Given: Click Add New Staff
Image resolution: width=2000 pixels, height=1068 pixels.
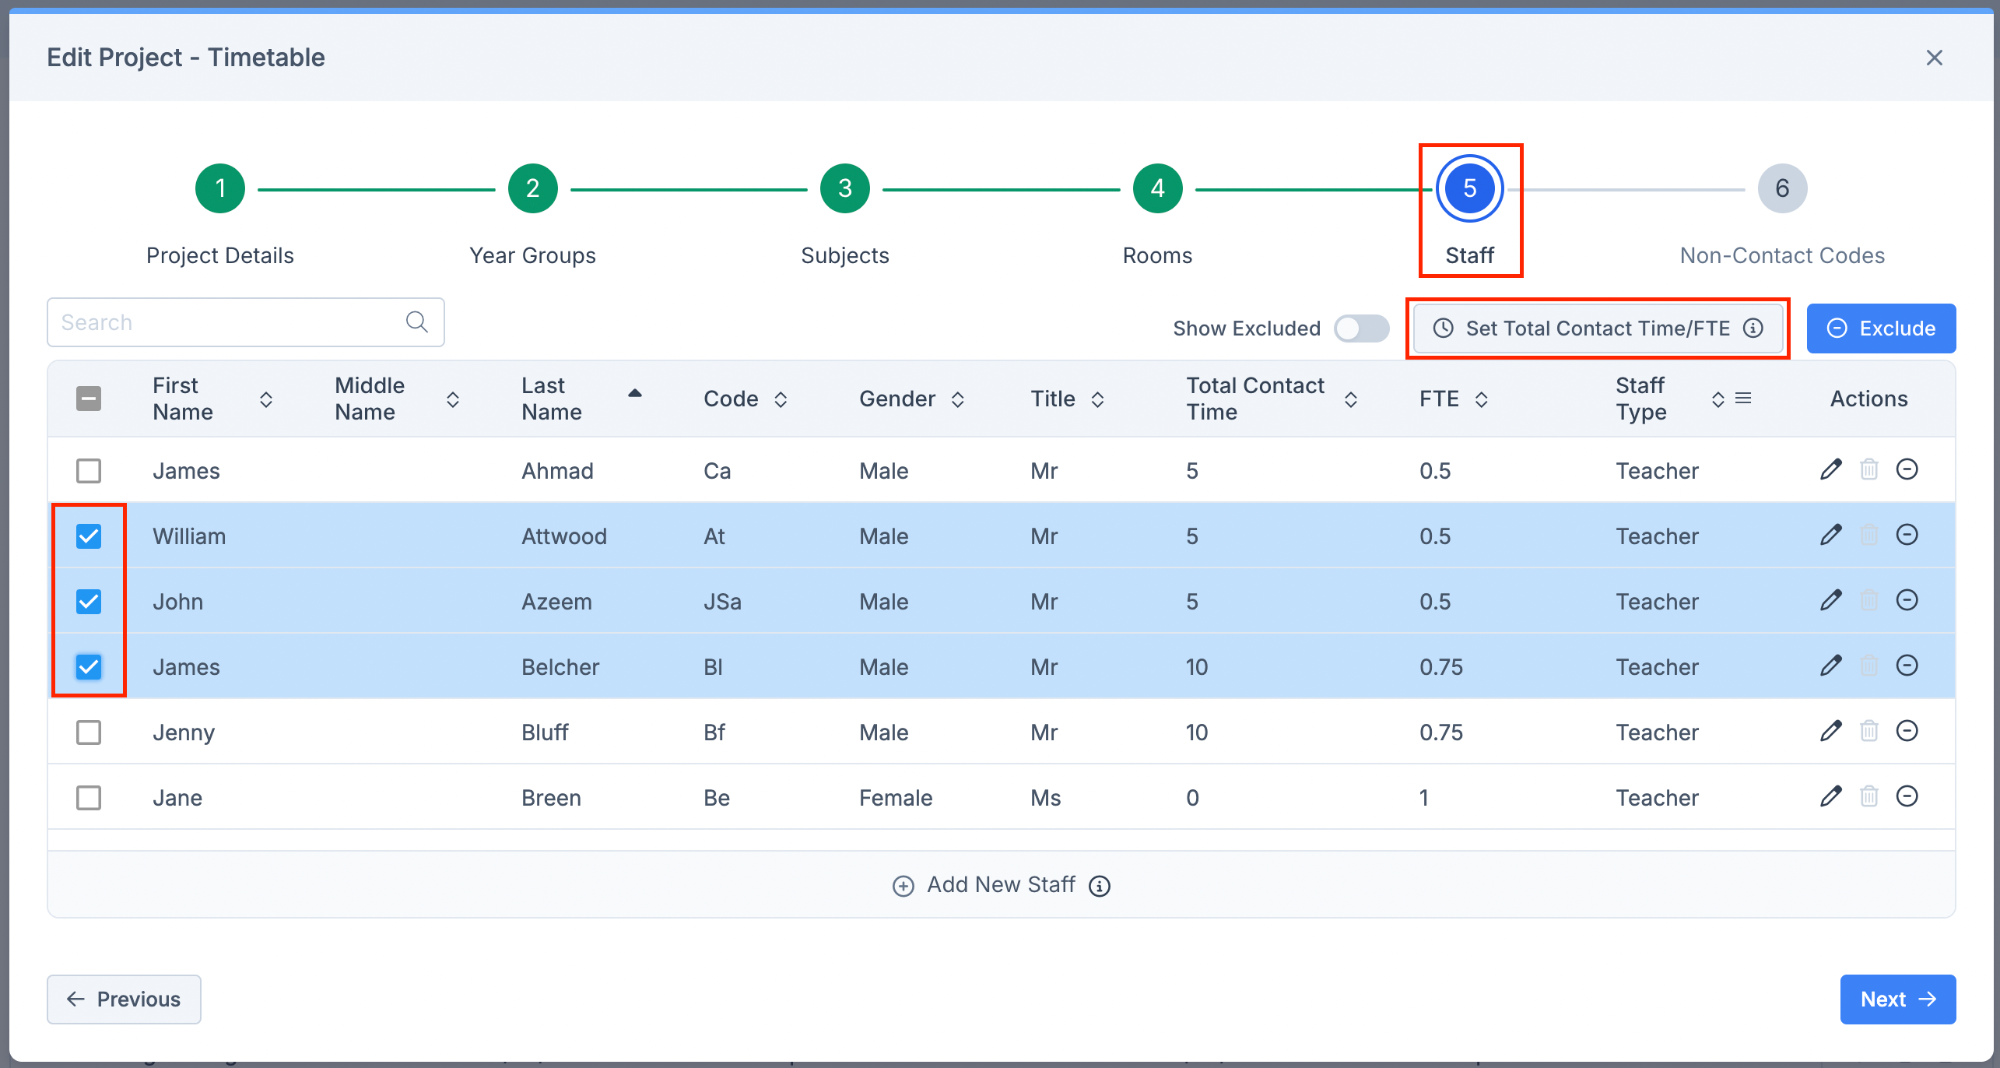Looking at the screenshot, I should 1001,885.
